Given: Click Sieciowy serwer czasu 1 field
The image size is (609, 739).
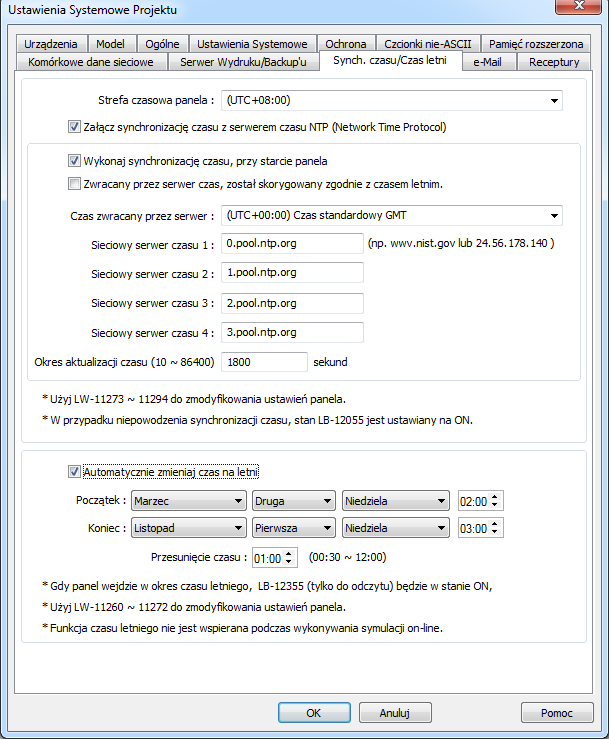Looking at the screenshot, I should coord(292,244).
